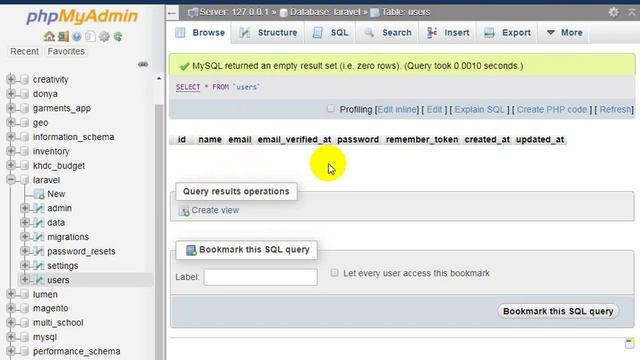
Task: Expand the garments_app database node
Action: 11,108
